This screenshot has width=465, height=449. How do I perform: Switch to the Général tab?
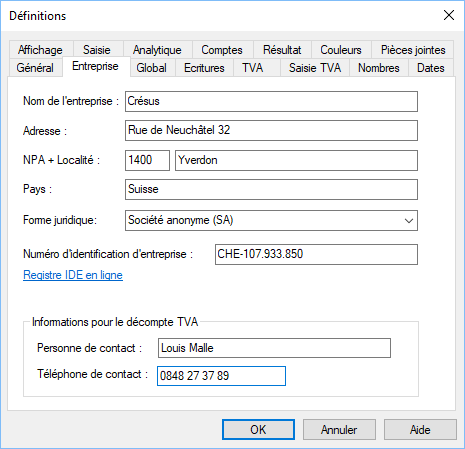click(35, 68)
